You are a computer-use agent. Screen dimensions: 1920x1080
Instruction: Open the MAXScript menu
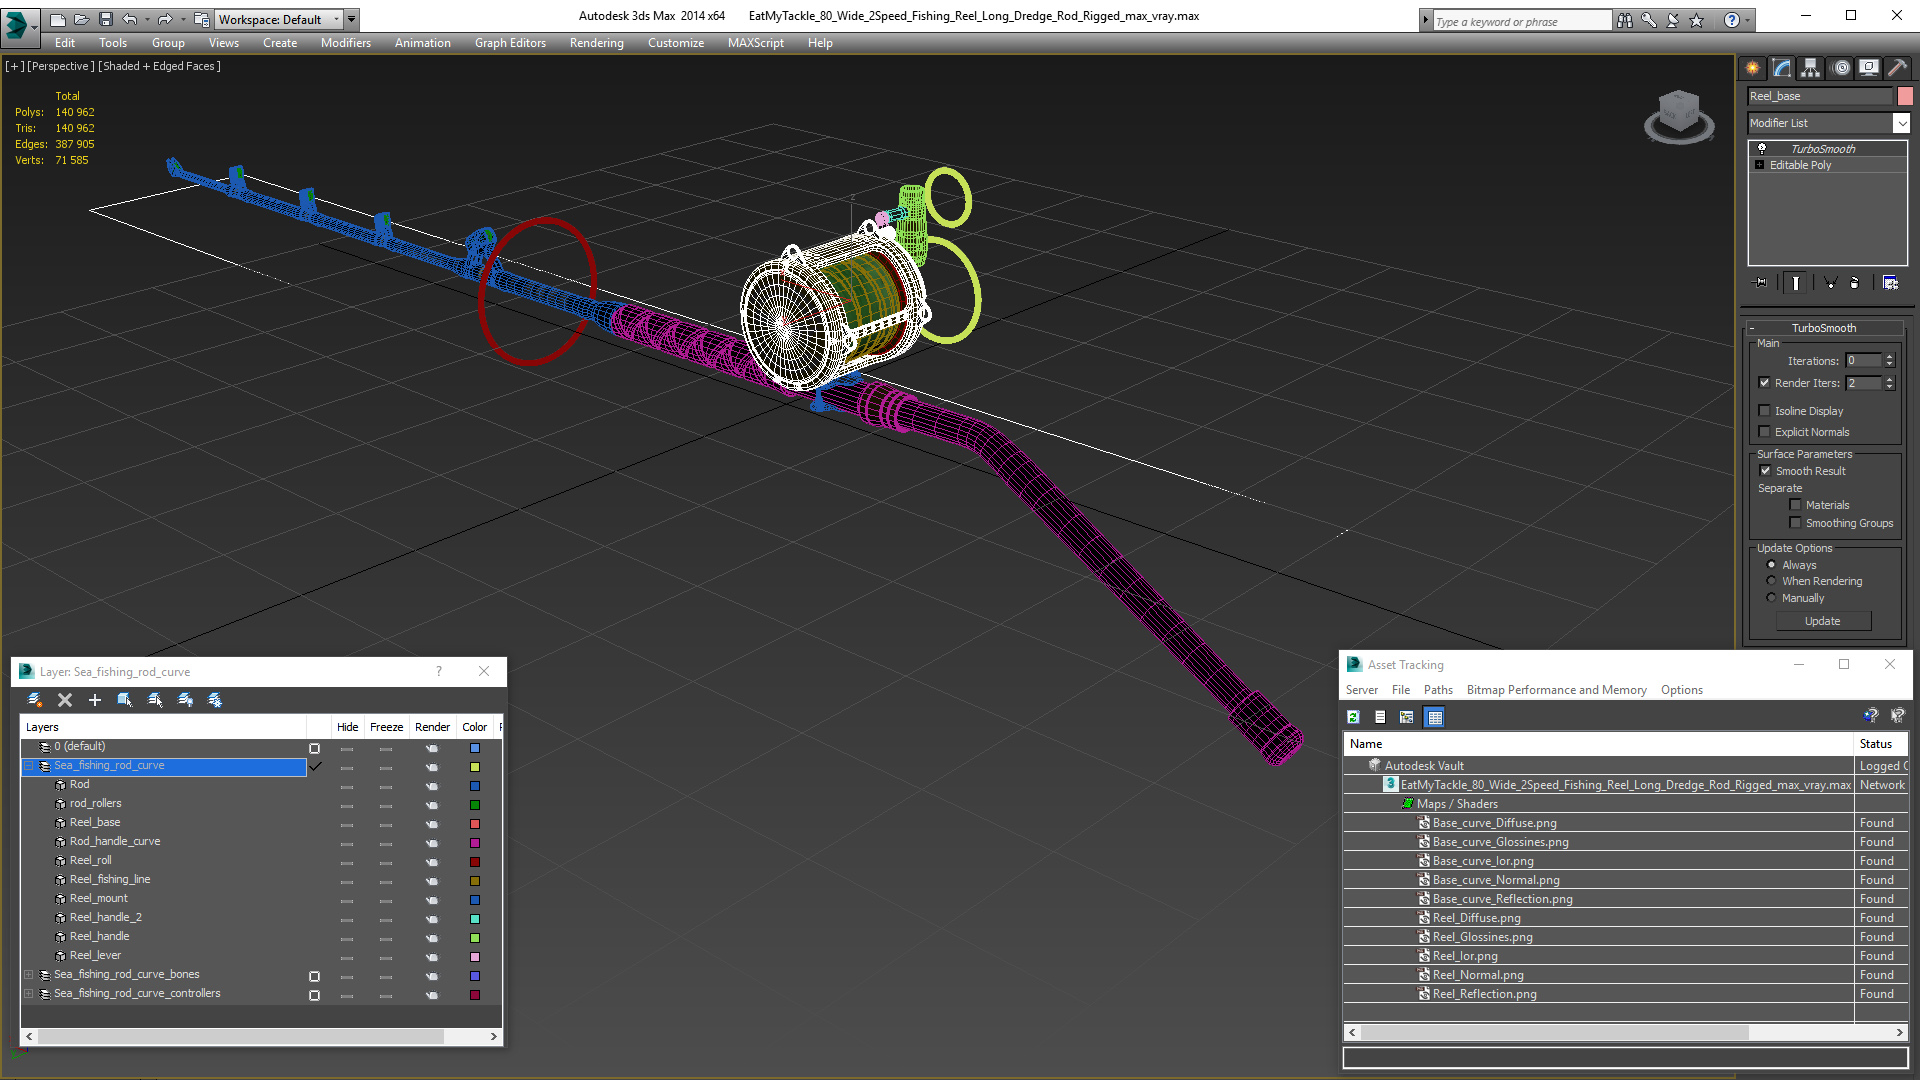(756, 43)
